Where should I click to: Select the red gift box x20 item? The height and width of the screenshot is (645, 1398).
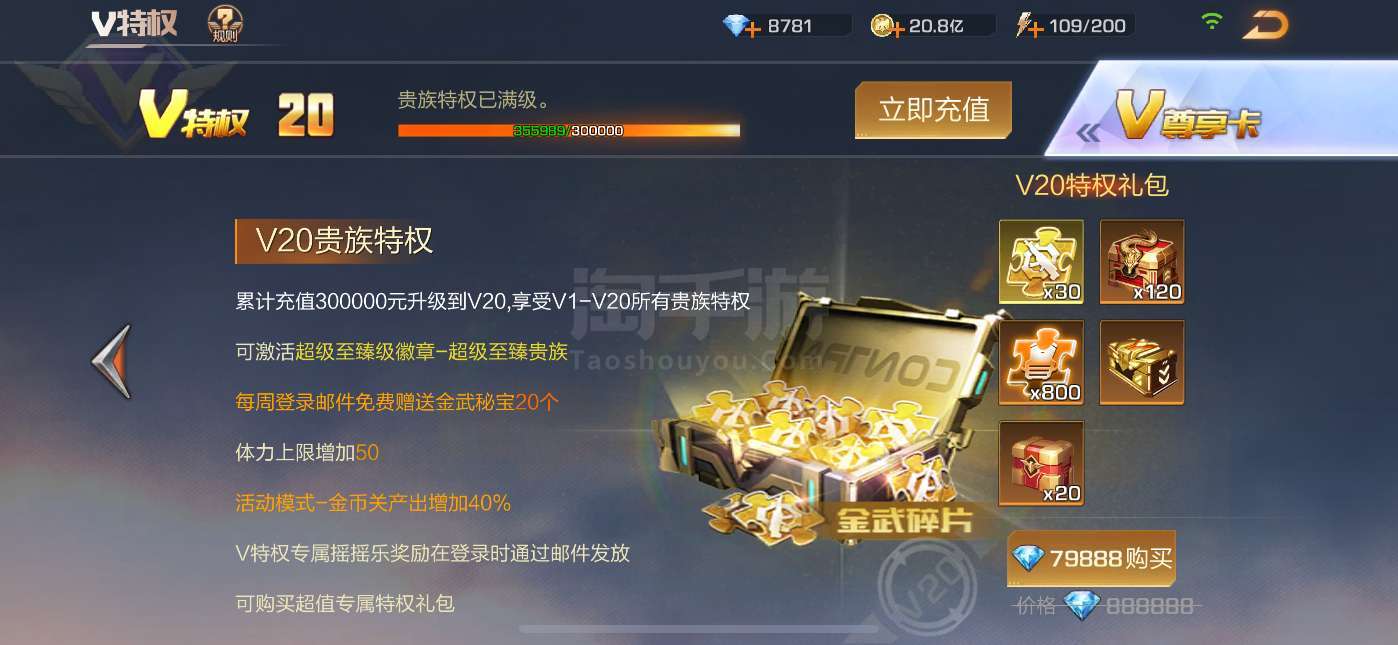coord(1041,463)
